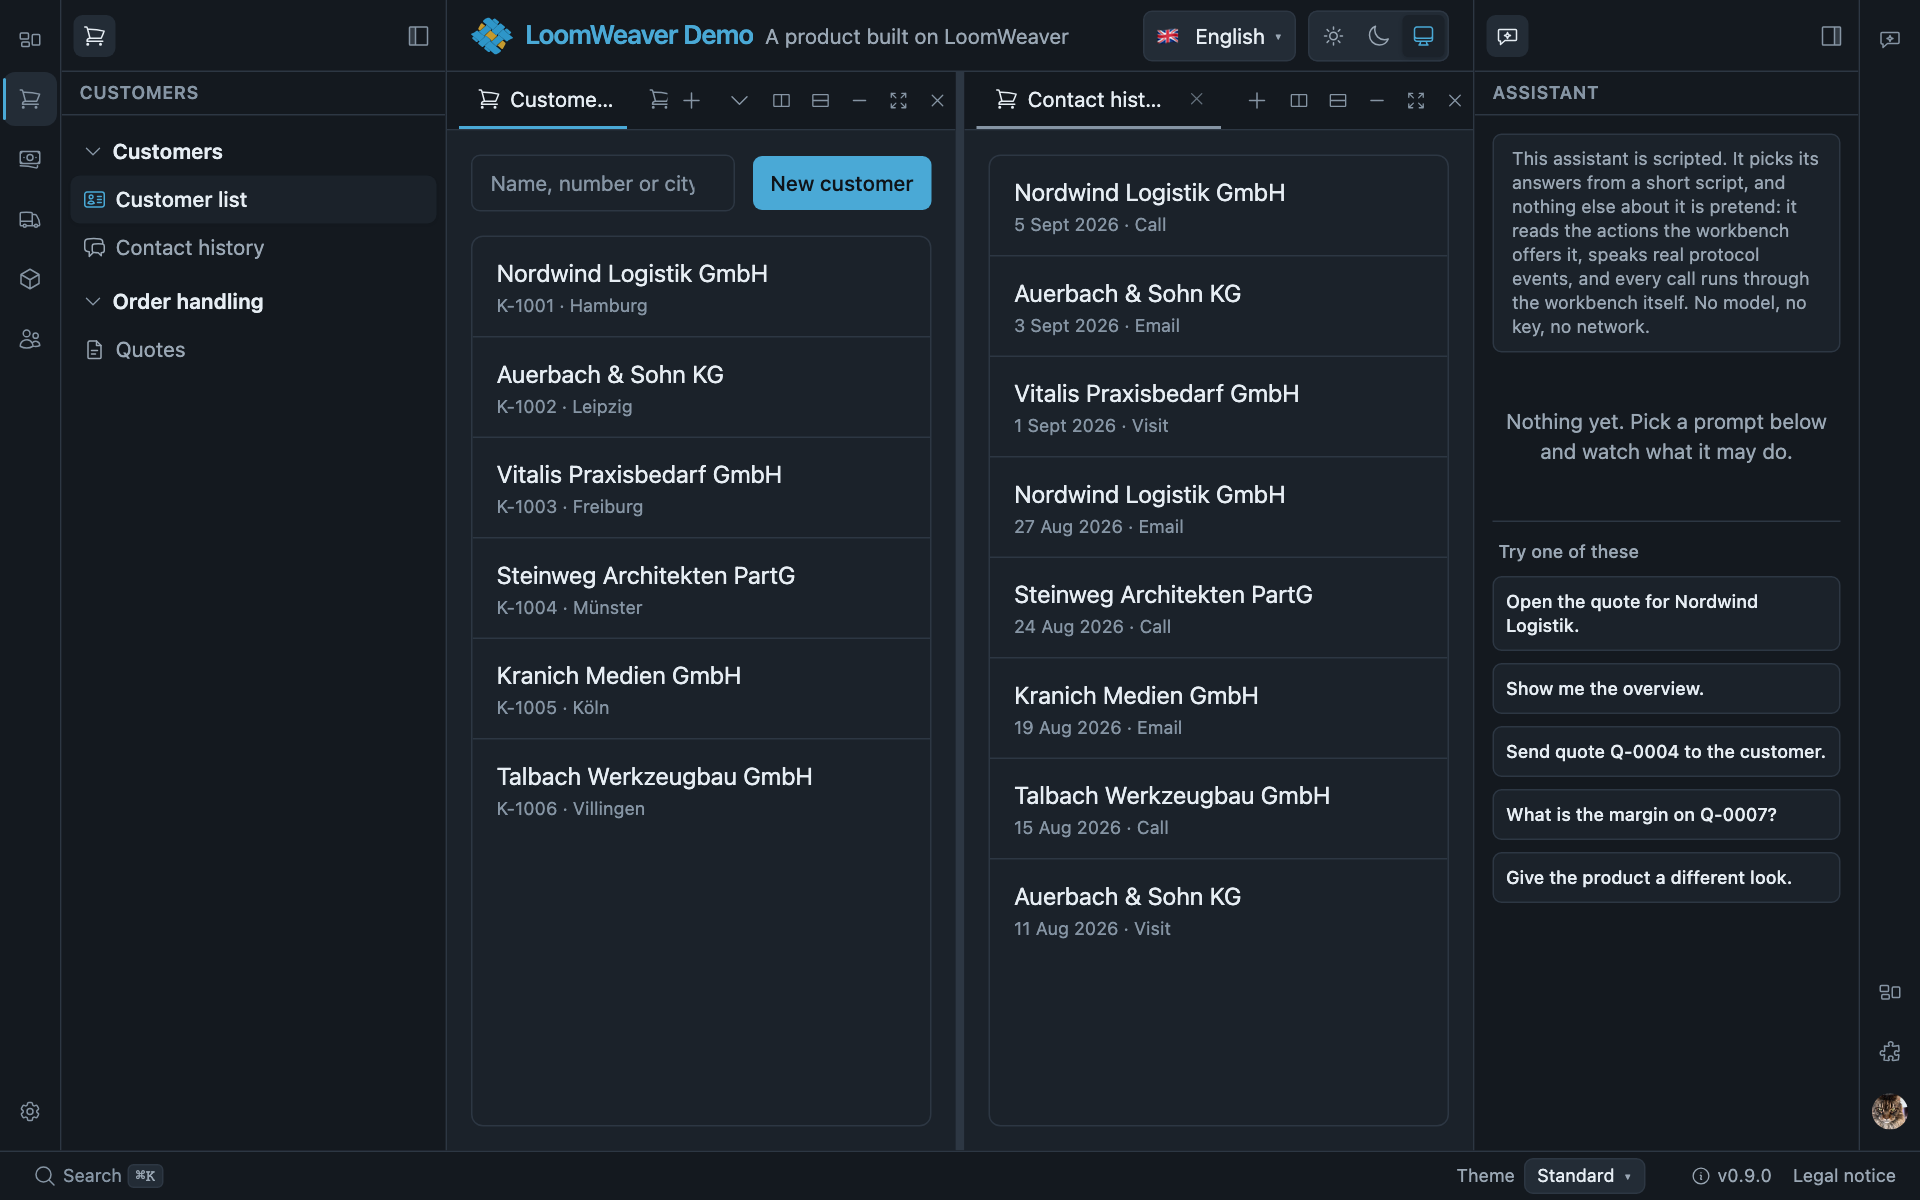This screenshot has width=1920, height=1200.
Task: Open the package box icon in activity bar
Action: 30,279
